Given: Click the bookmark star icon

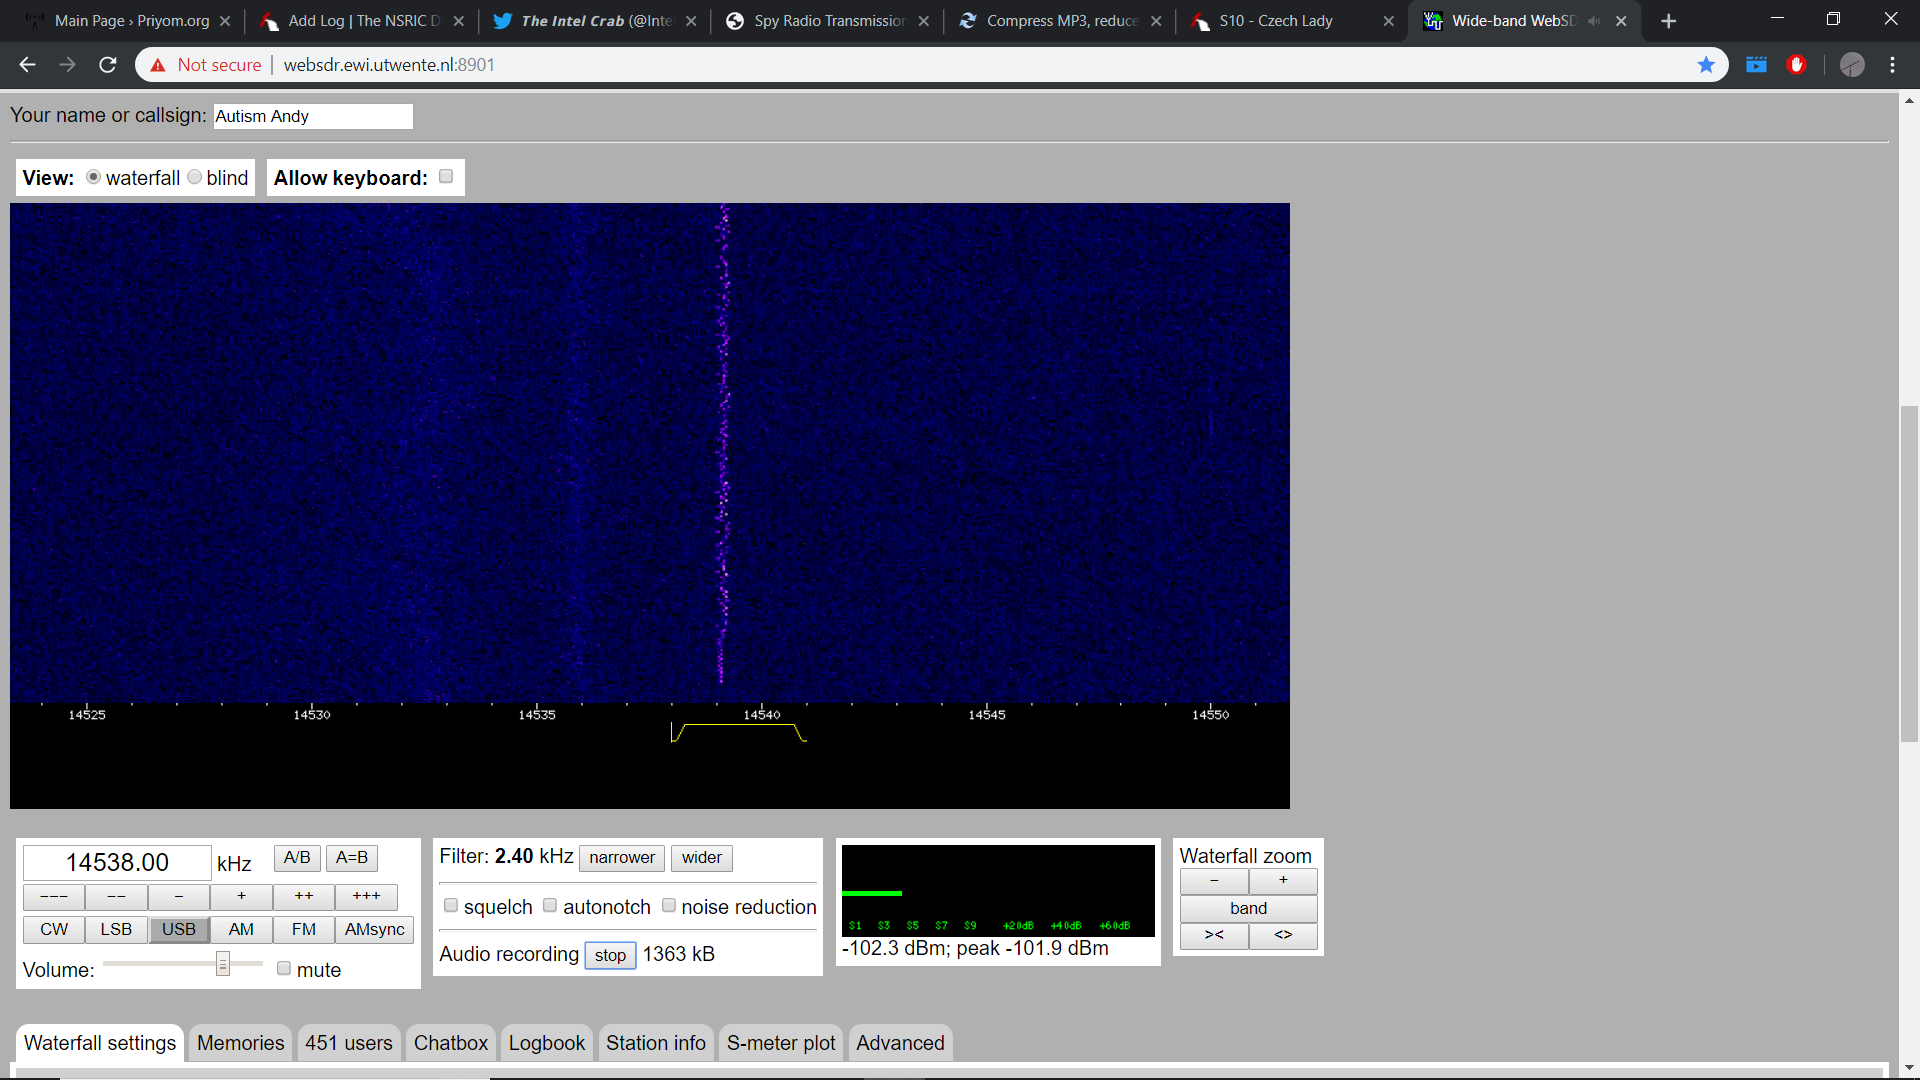Looking at the screenshot, I should 1706,65.
